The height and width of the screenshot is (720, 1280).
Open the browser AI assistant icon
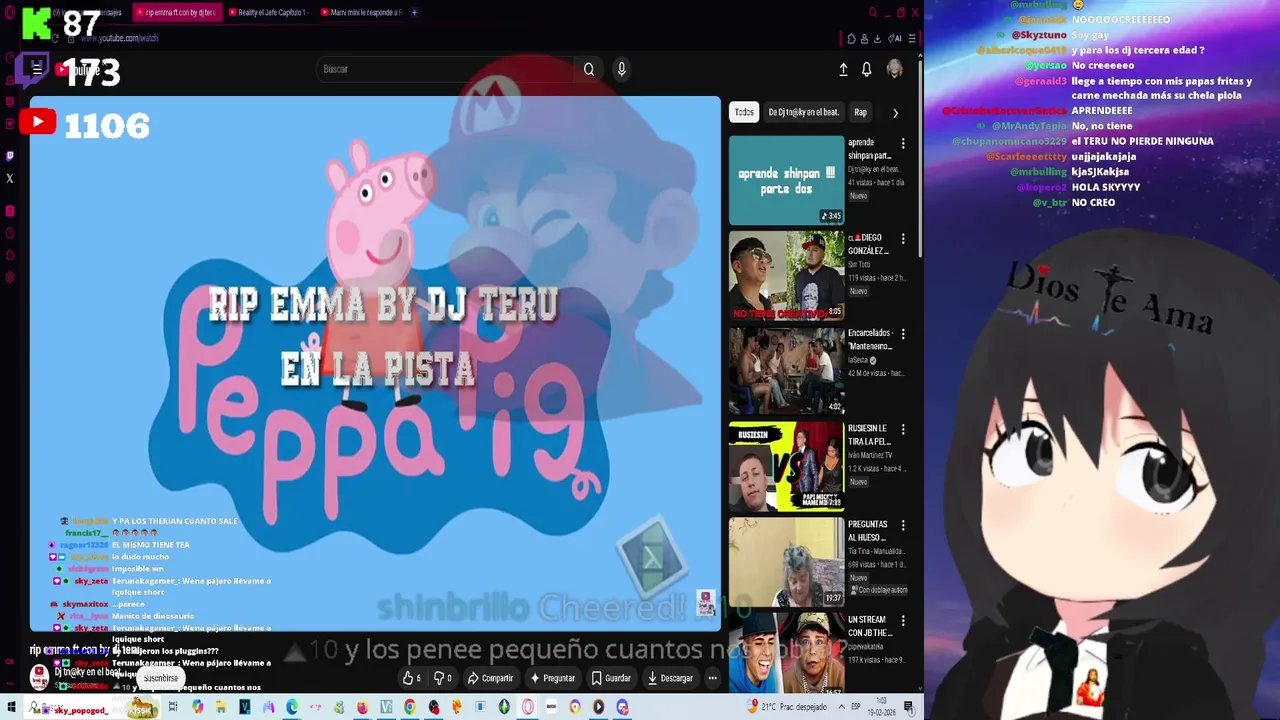tap(896, 39)
